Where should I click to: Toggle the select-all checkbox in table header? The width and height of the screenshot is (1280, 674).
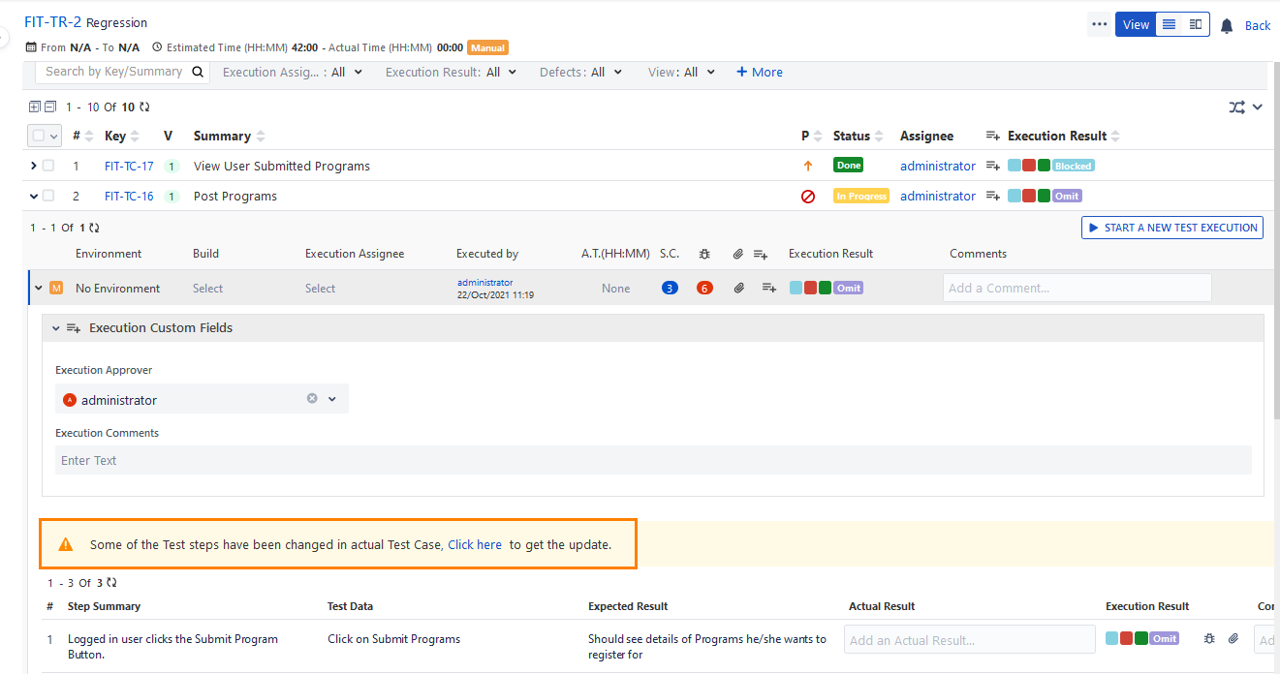(39, 136)
